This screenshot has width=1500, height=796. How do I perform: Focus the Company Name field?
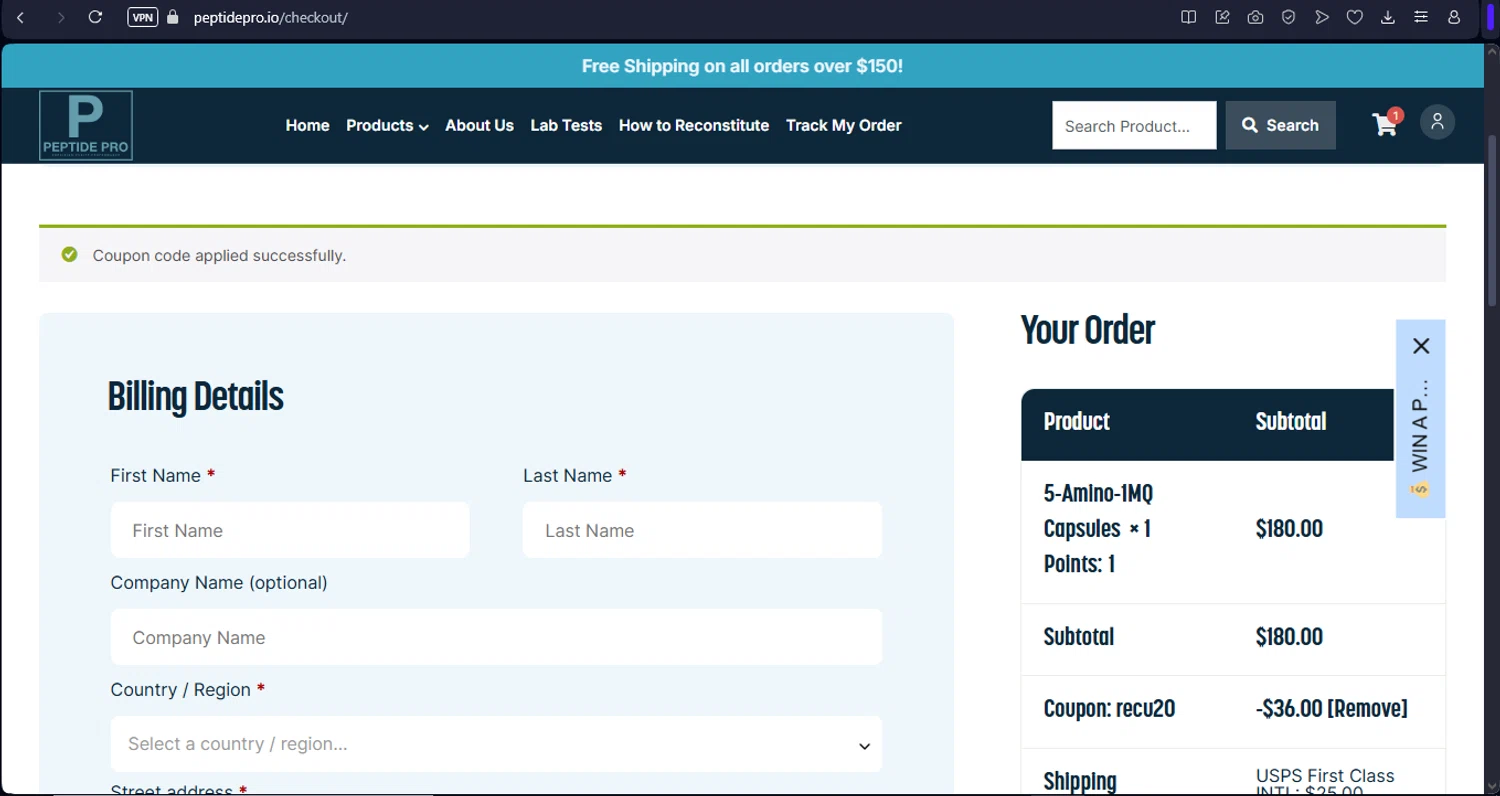click(496, 637)
